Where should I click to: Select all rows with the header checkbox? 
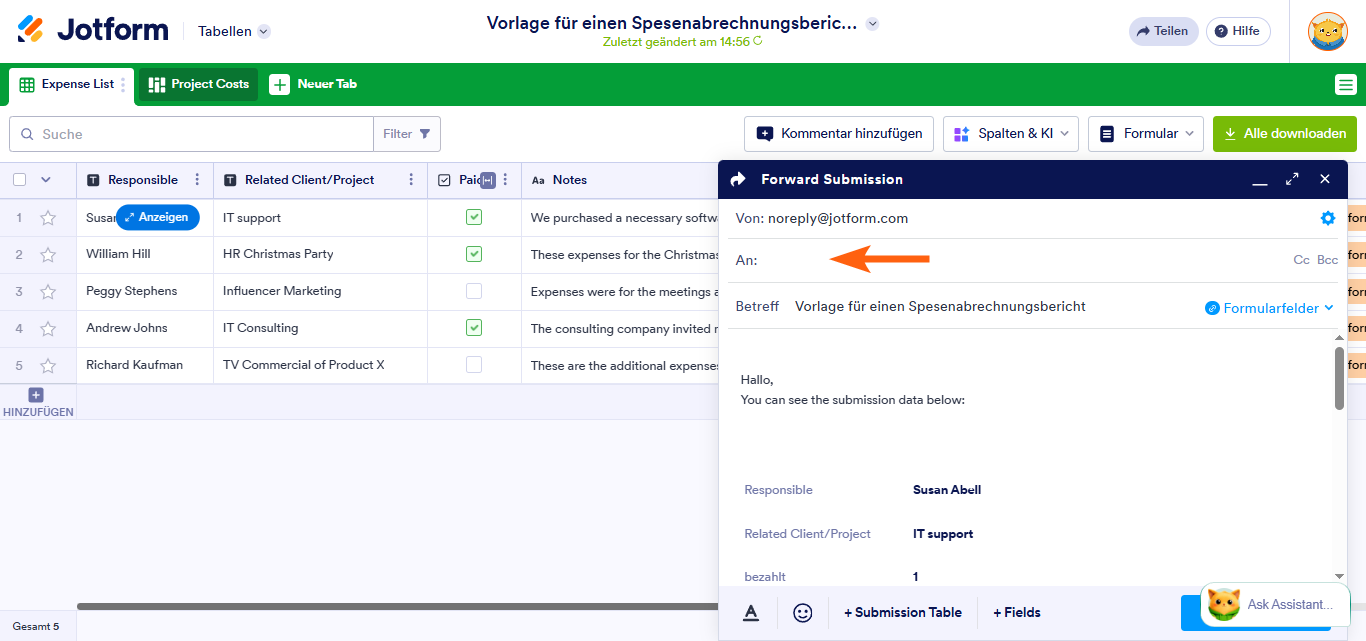18,179
